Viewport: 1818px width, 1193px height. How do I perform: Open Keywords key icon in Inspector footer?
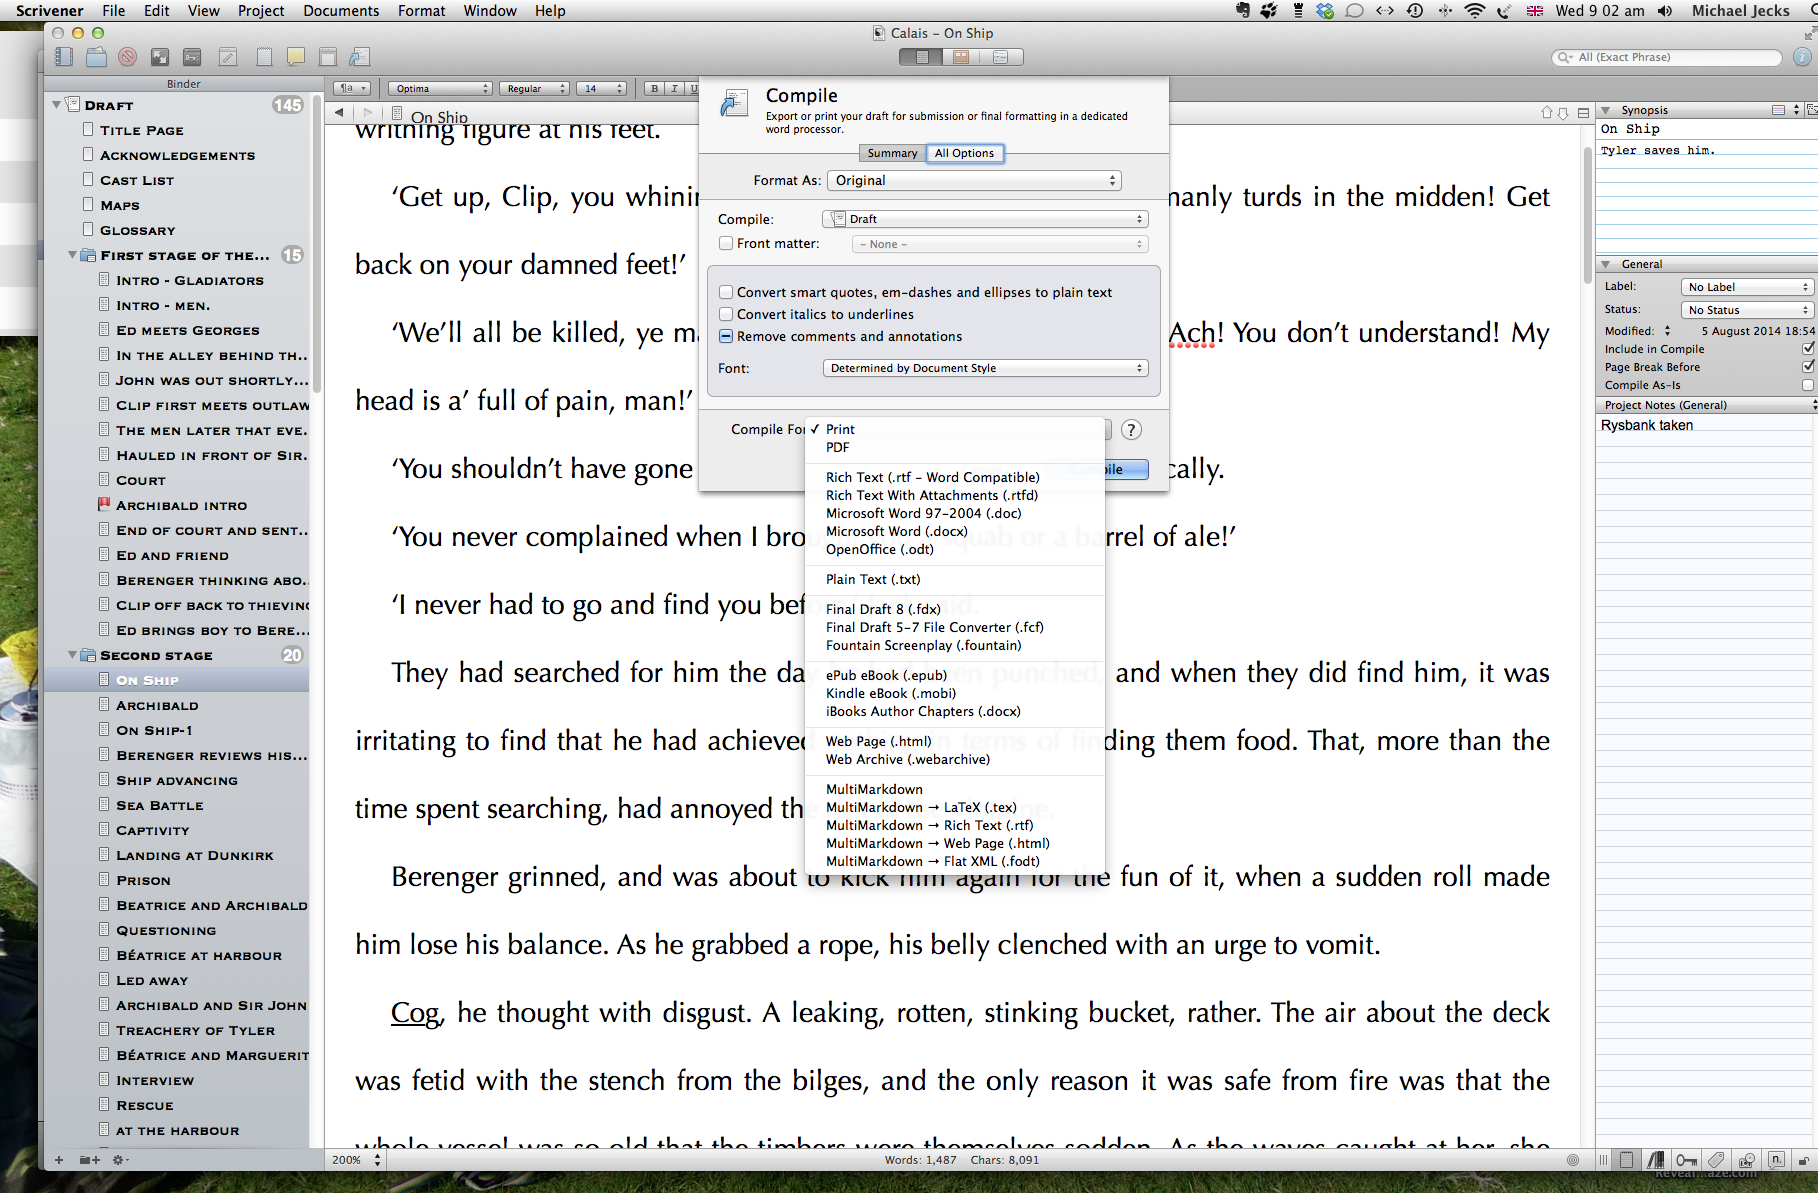pos(1686,1160)
